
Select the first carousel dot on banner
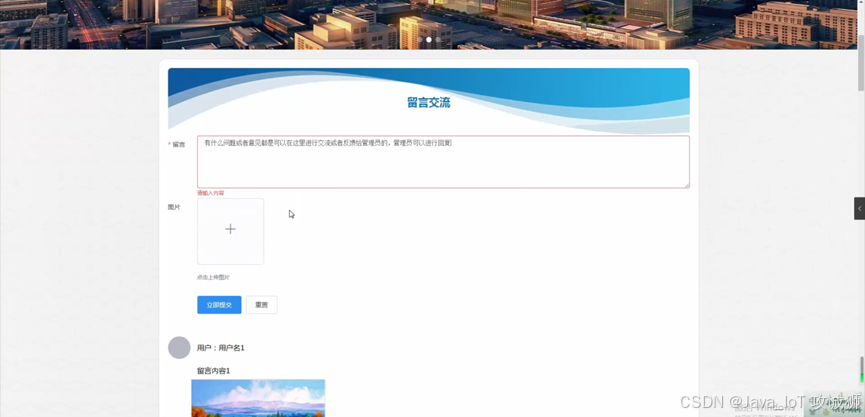(420, 40)
